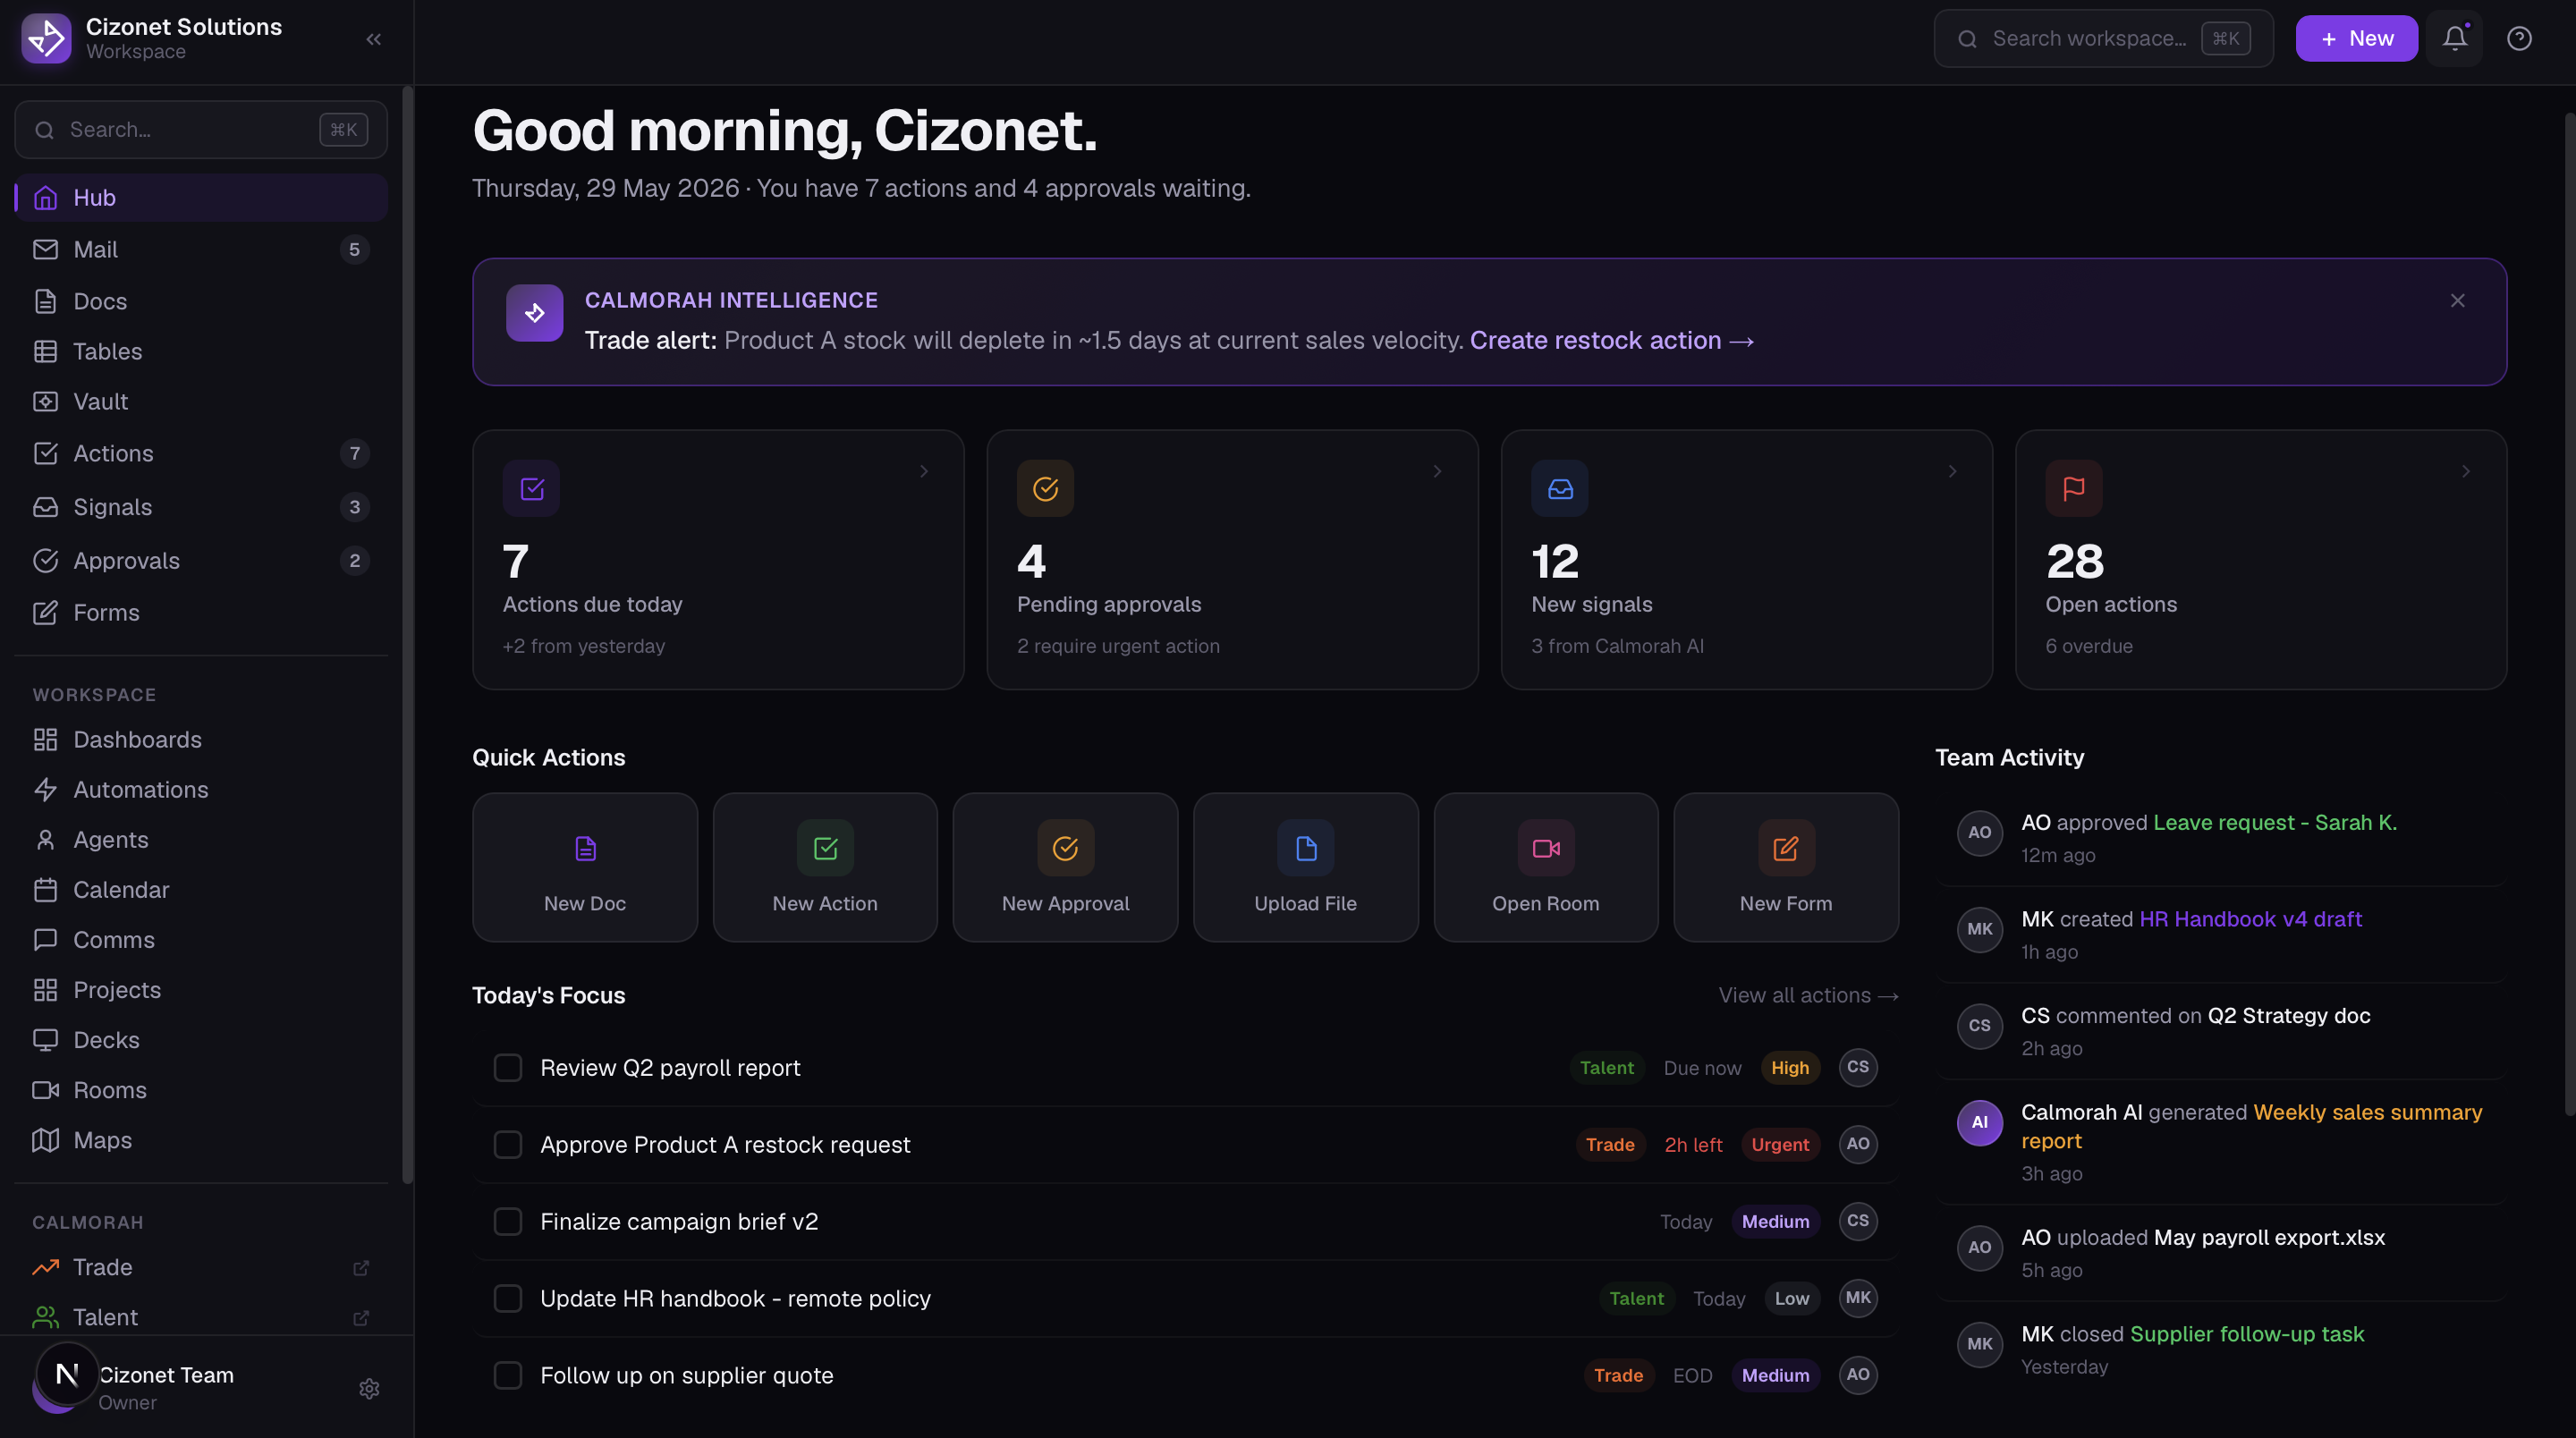2576x1438 pixels.
Task: Check off Approve Product A restock request
Action: pyautogui.click(x=508, y=1144)
